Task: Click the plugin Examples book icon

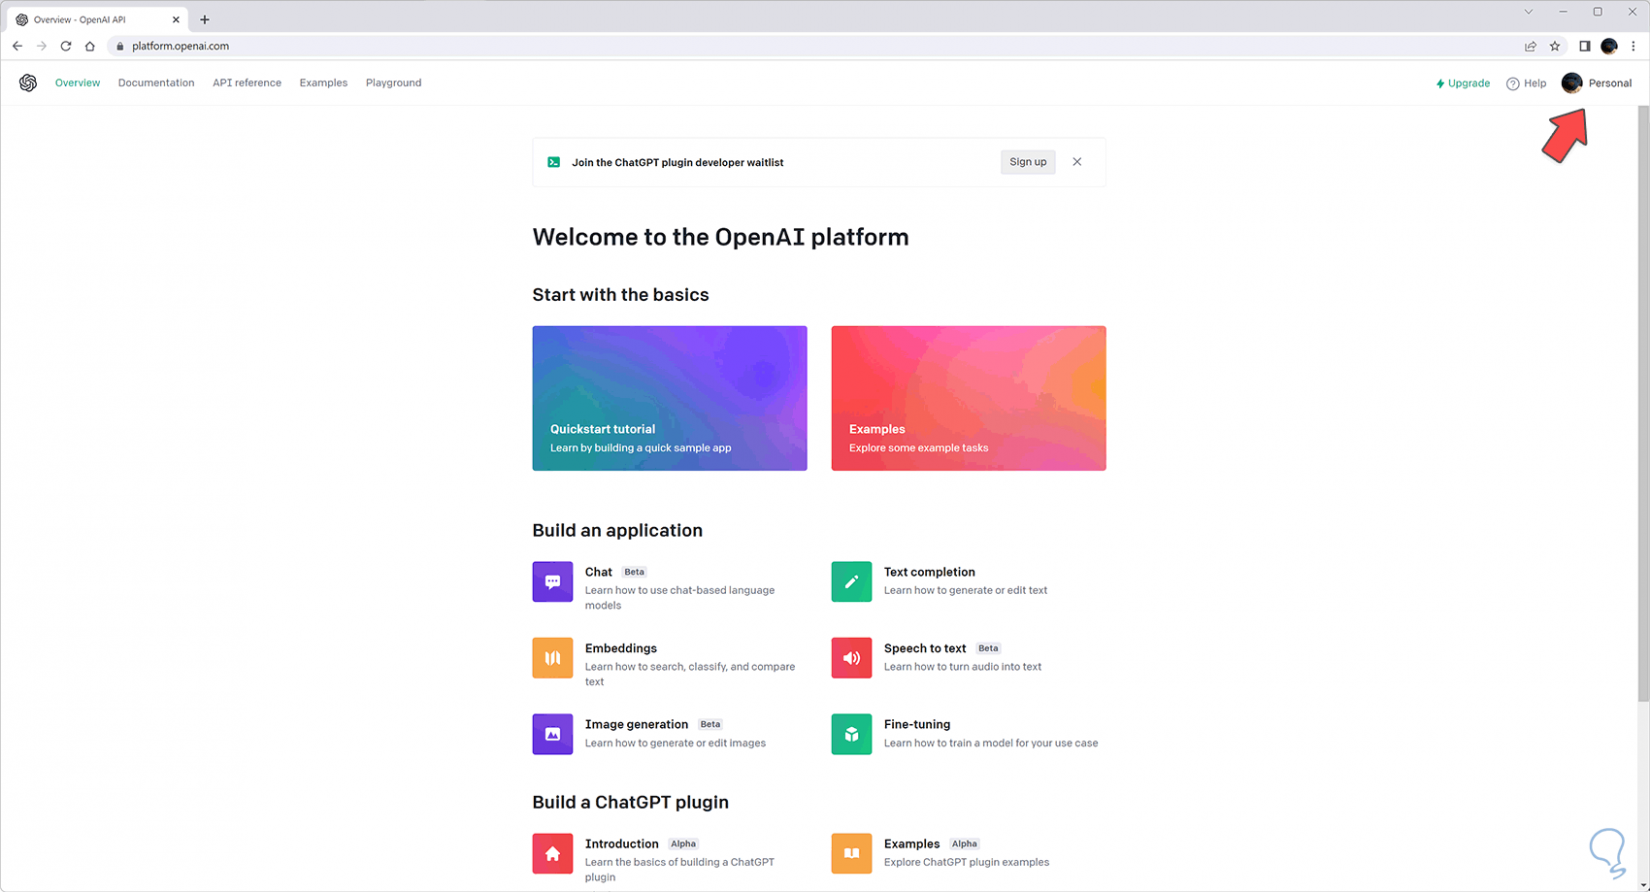Action: click(852, 854)
